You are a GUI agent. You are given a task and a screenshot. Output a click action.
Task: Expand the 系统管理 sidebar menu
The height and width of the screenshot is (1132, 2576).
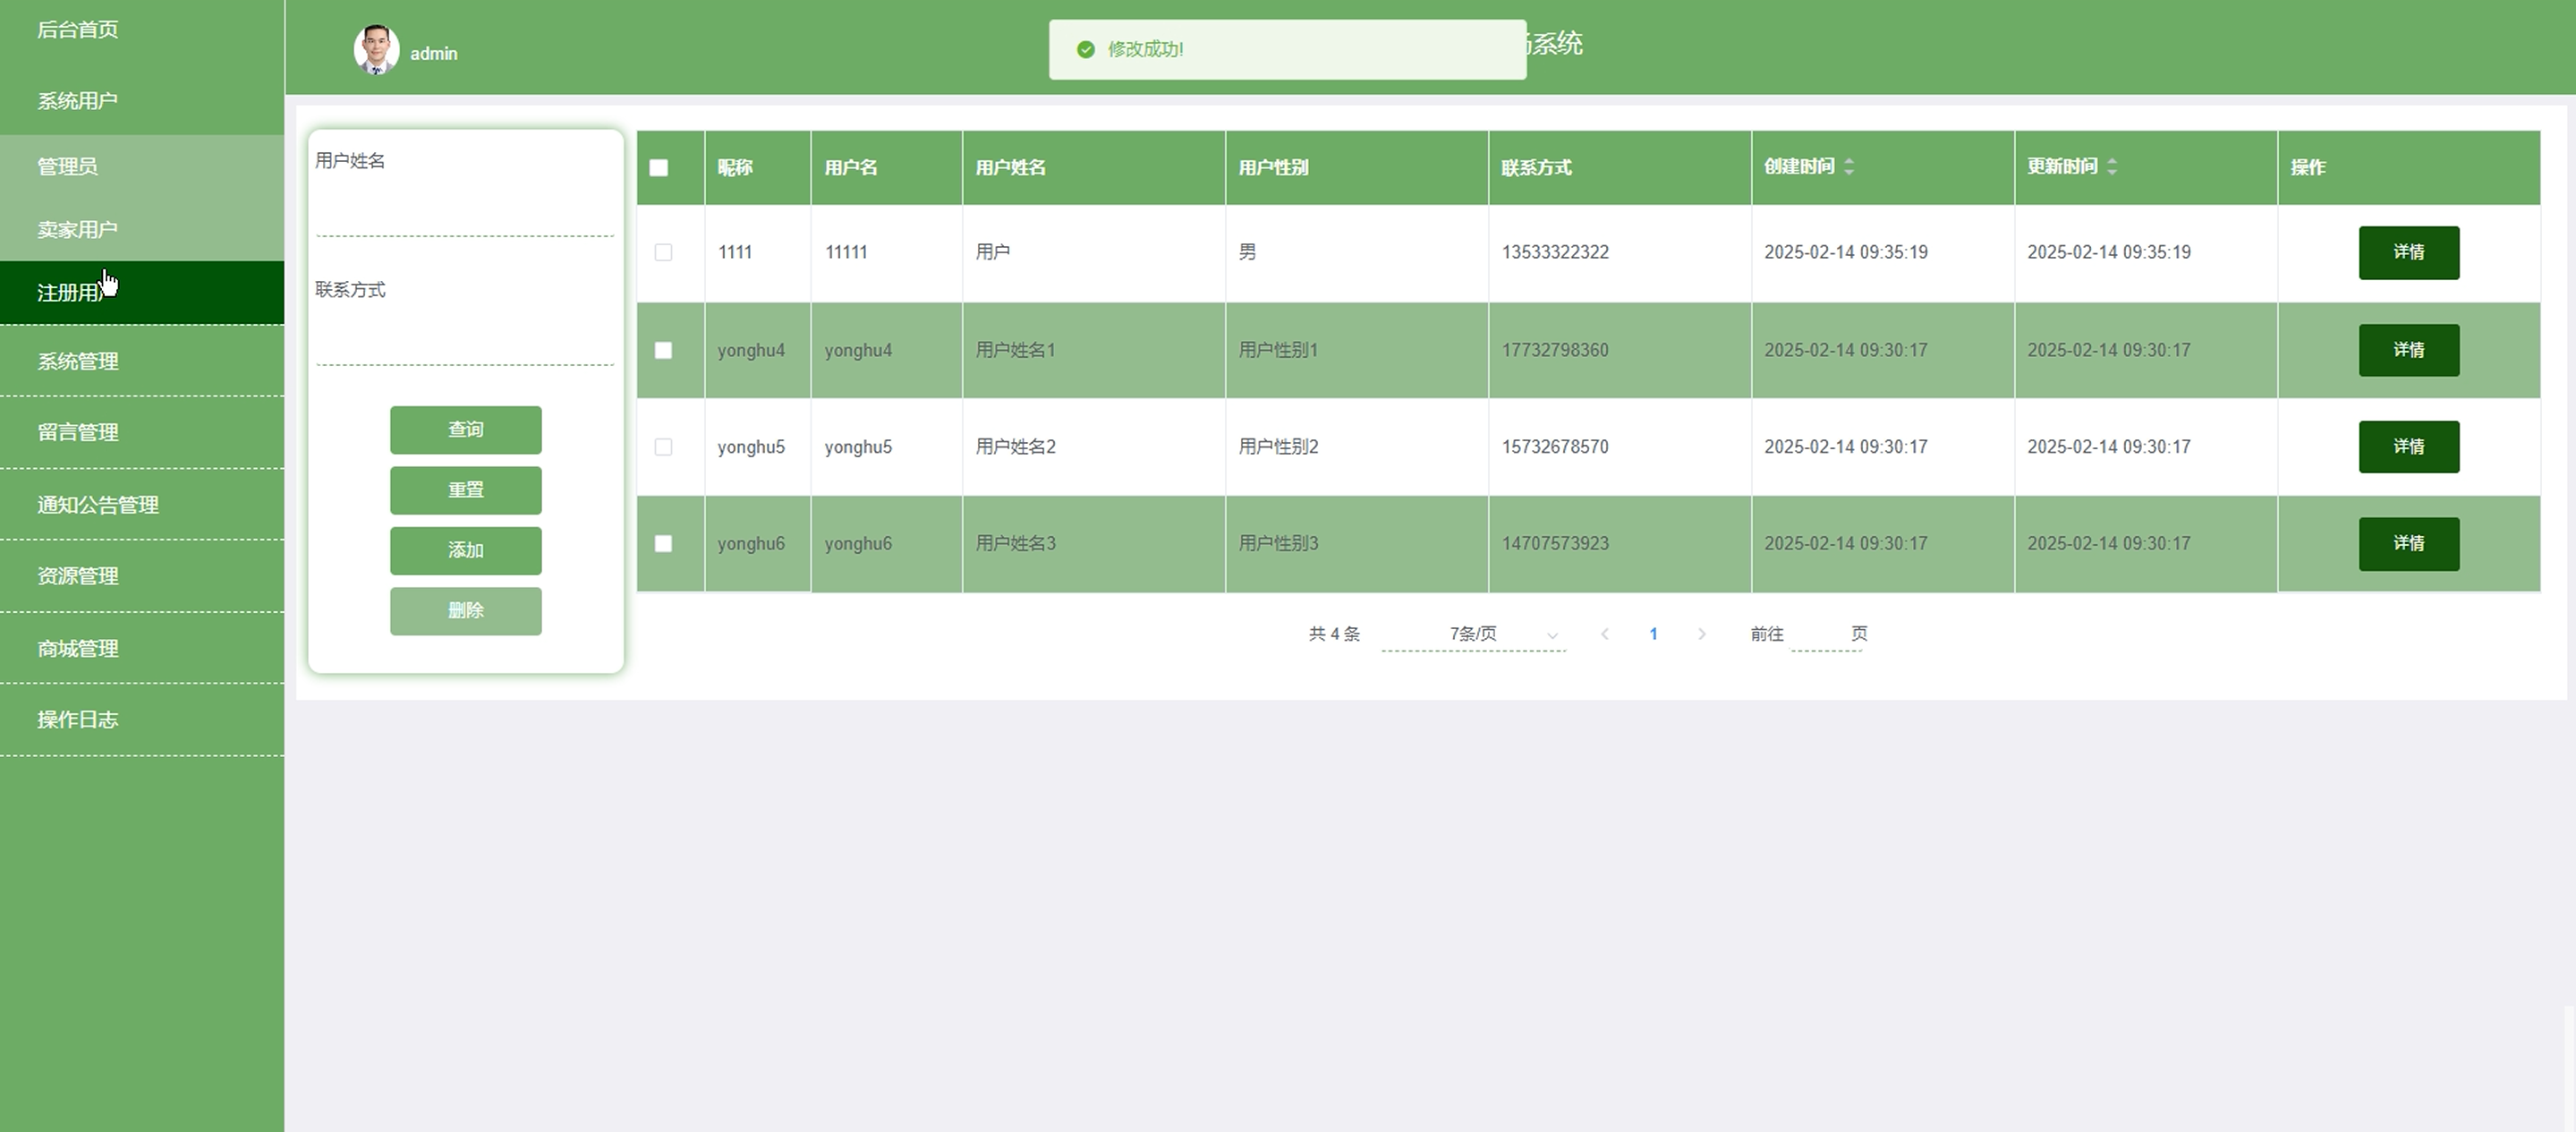click(78, 361)
